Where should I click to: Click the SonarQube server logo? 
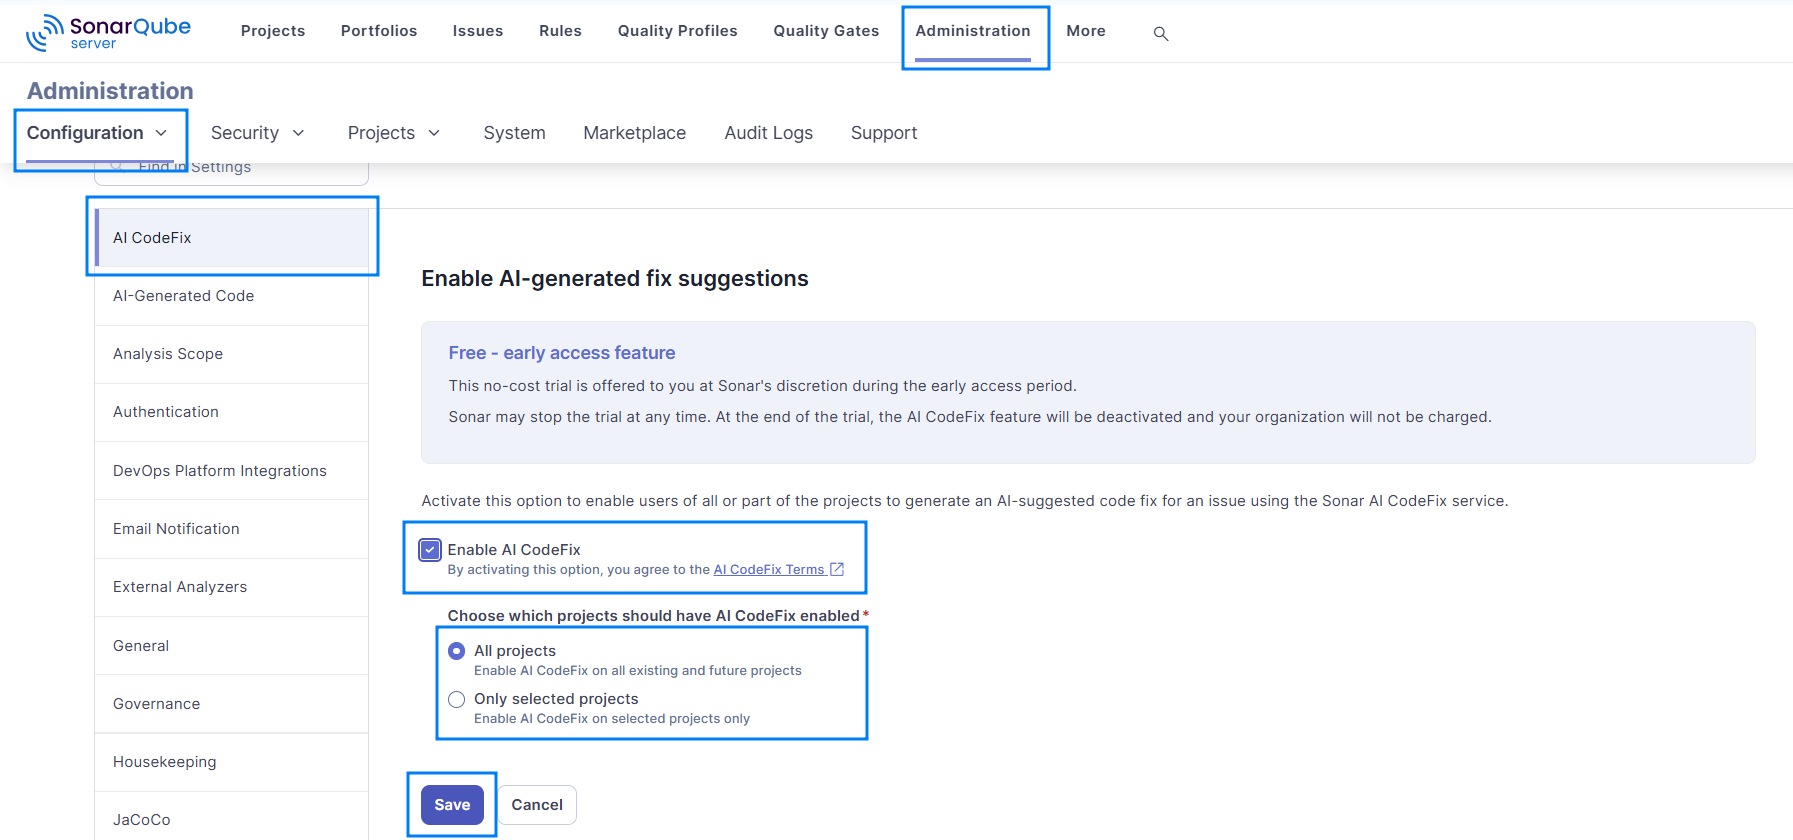108,32
